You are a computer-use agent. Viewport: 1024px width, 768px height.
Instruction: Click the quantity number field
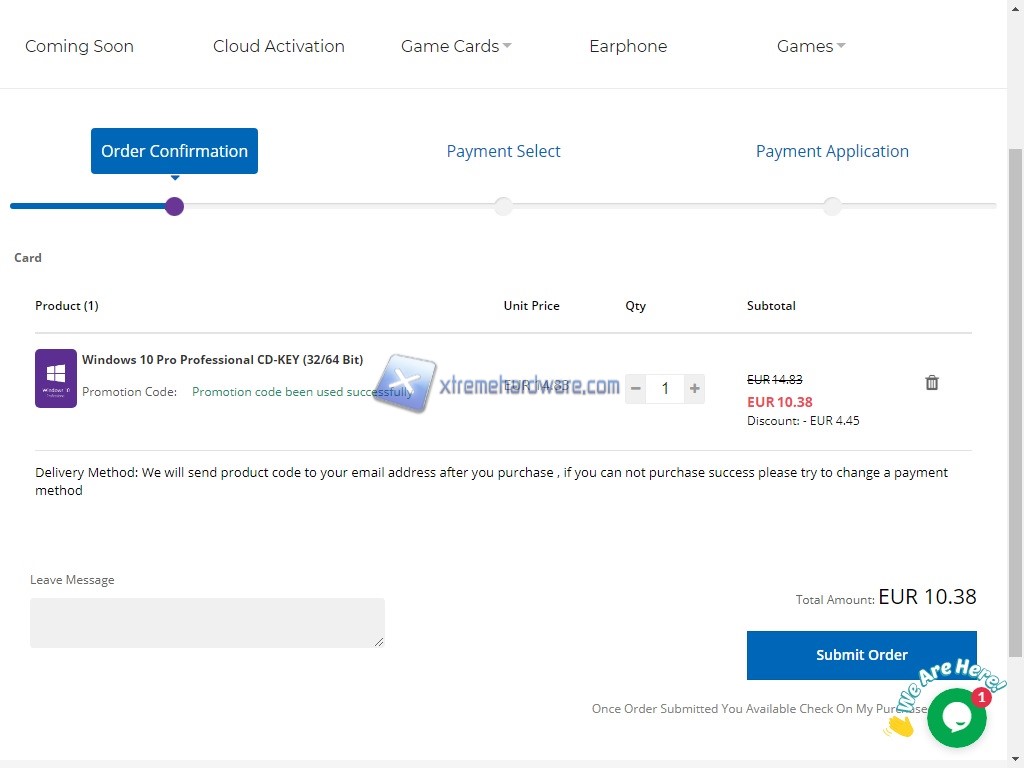[665, 389]
